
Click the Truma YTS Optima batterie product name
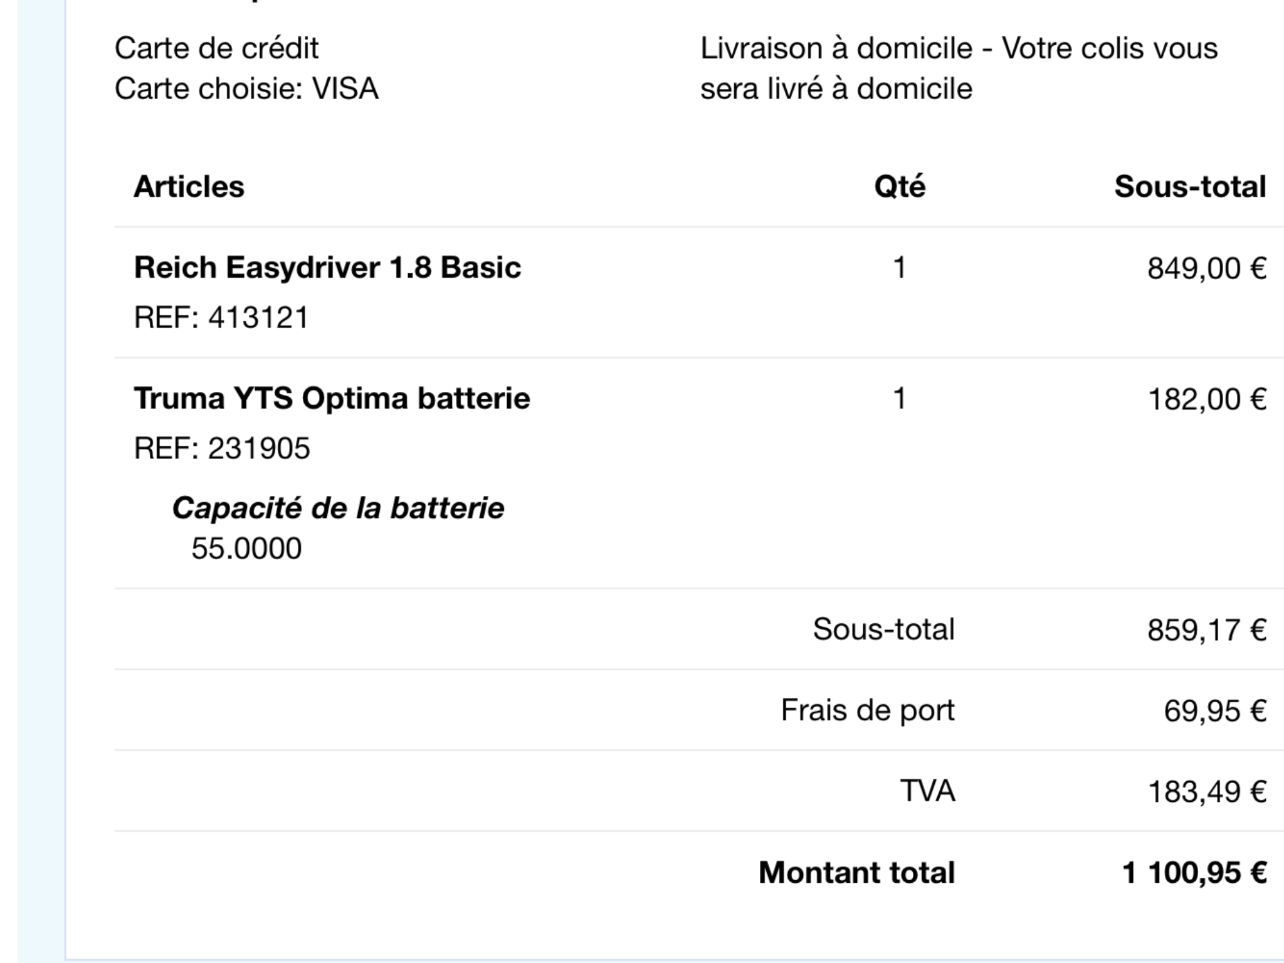point(332,399)
